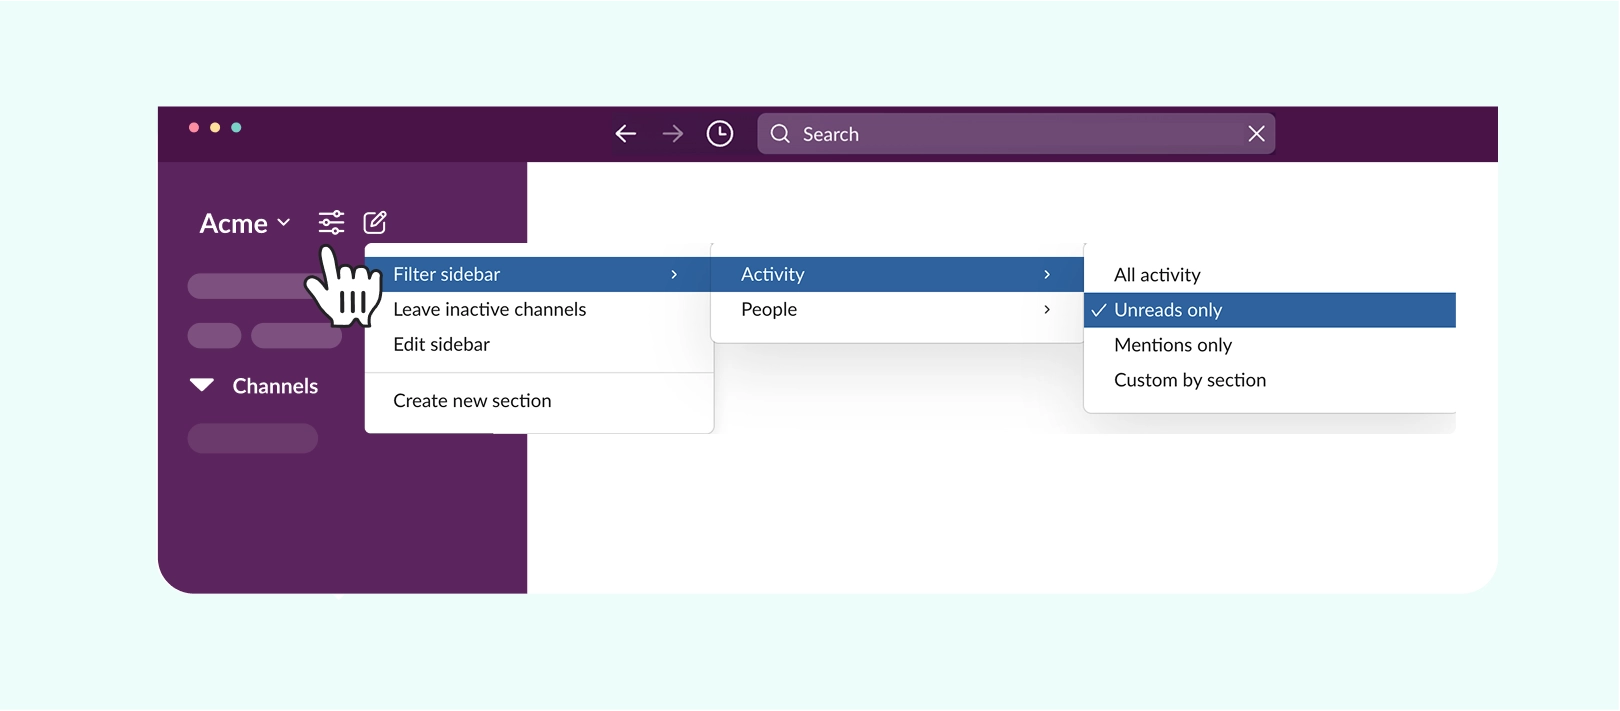Collapse the Channels section

[202, 386]
